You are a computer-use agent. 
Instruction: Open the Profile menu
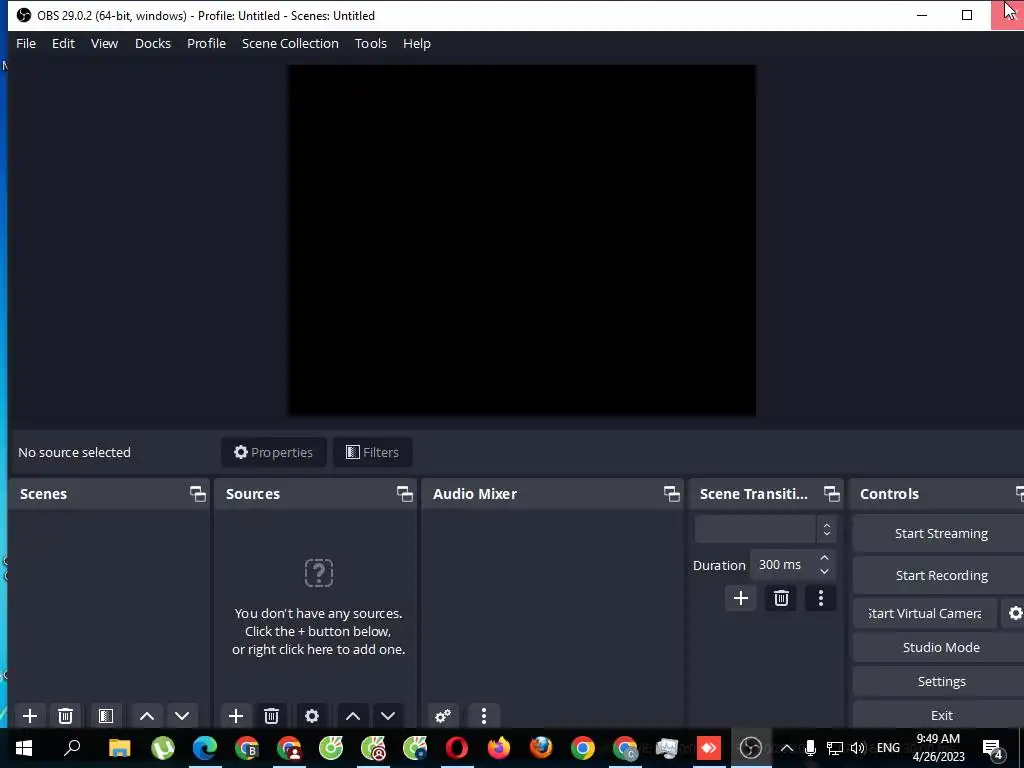(206, 44)
